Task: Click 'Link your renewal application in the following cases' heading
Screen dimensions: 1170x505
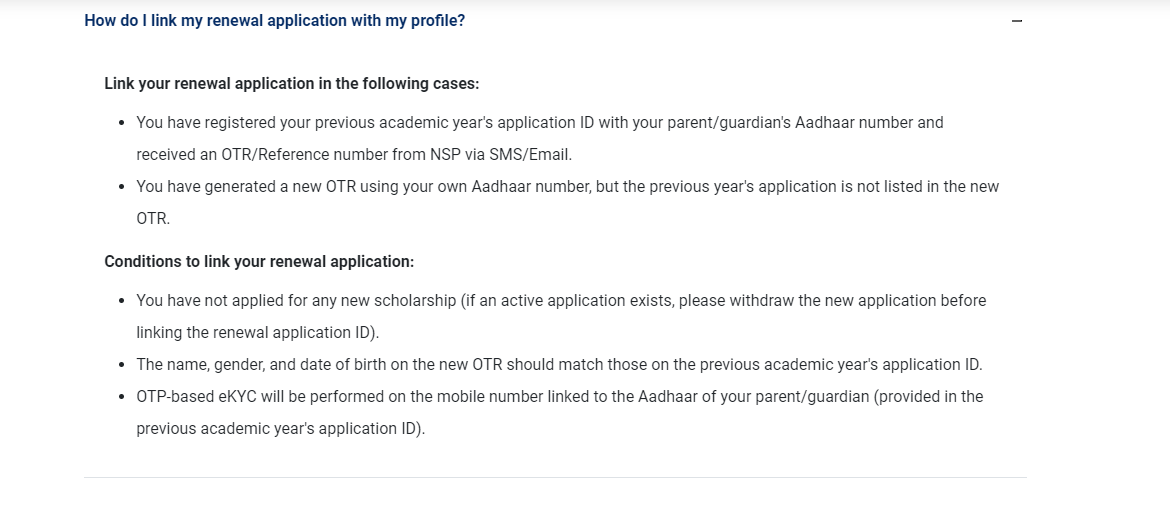Action: pyautogui.click(x=292, y=84)
